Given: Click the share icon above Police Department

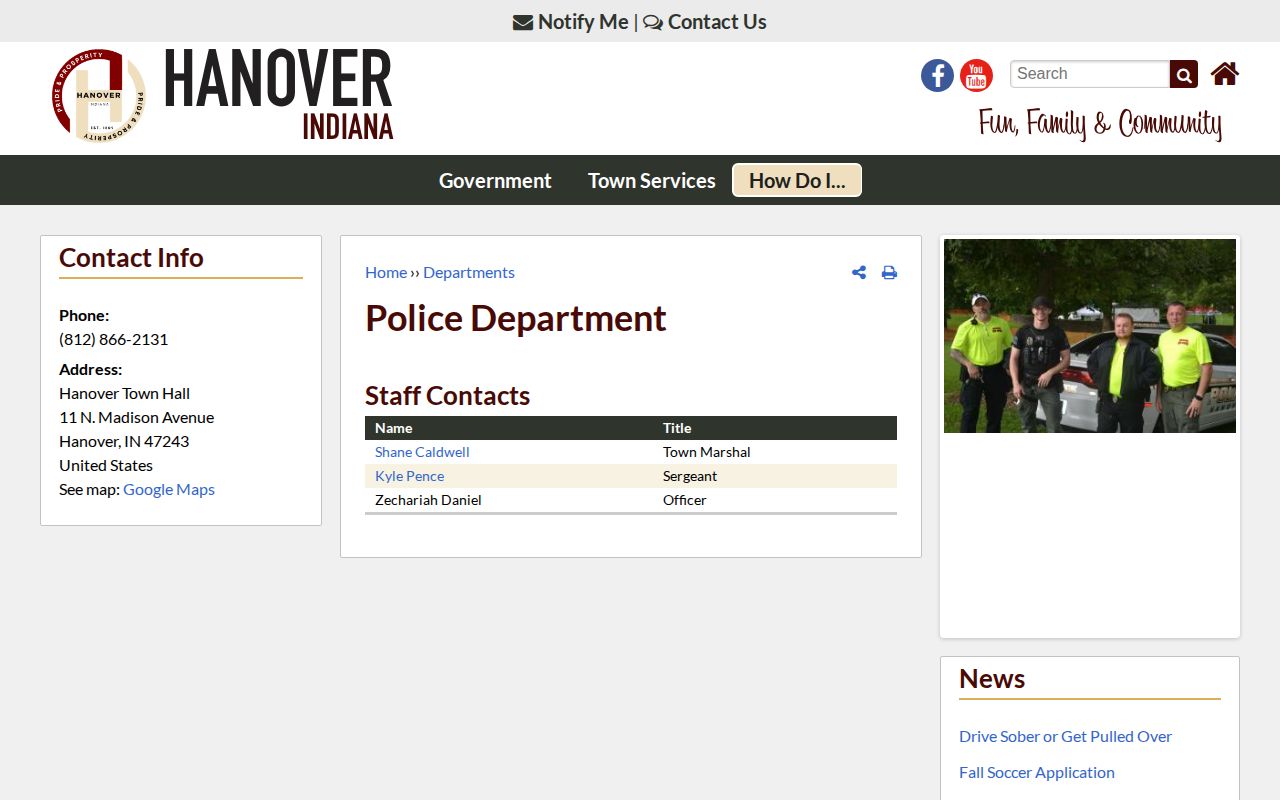Looking at the screenshot, I should coord(859,272).
